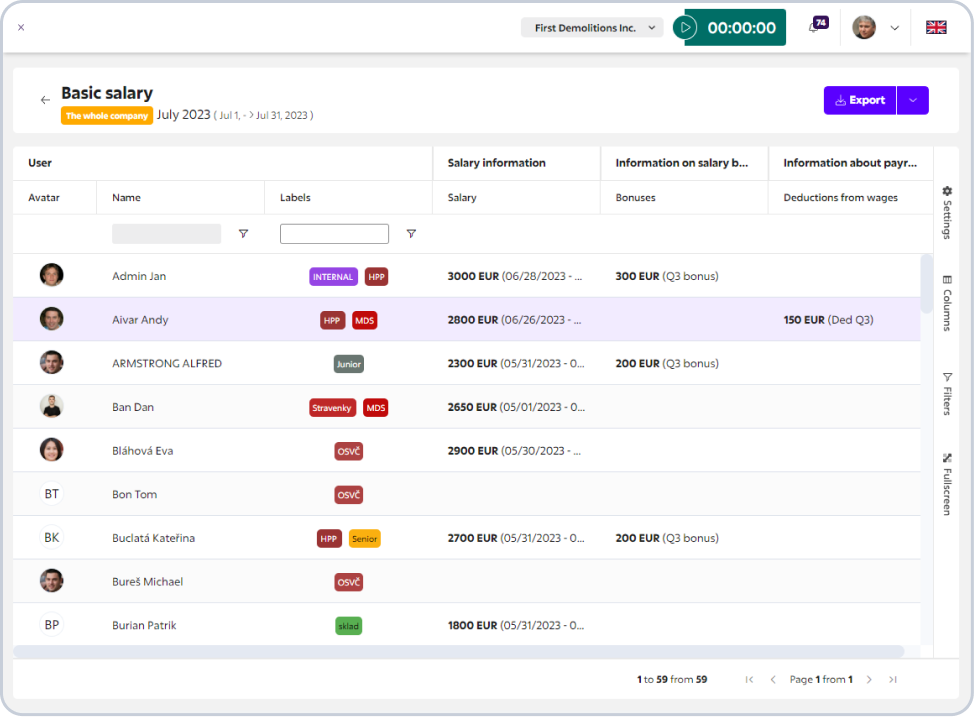This screenshot has height=717, width=974.
Task: Switch table to Fullscreen mode
Action: coord(947,484)
